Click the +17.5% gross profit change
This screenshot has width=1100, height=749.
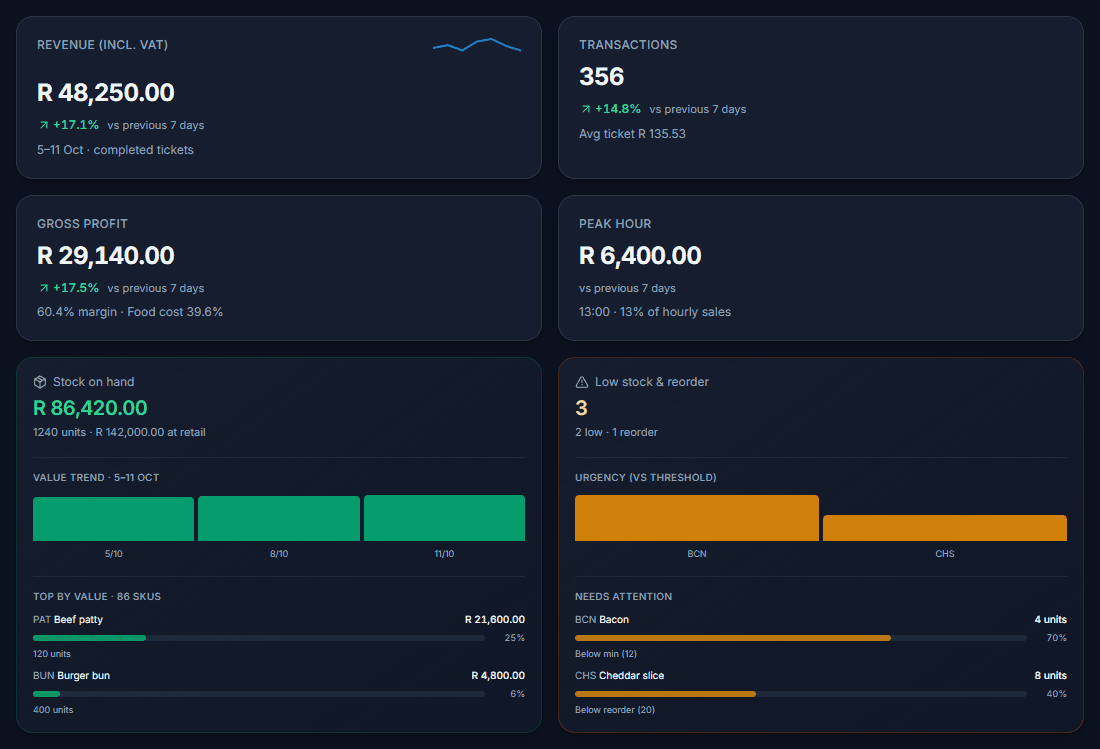76,288
